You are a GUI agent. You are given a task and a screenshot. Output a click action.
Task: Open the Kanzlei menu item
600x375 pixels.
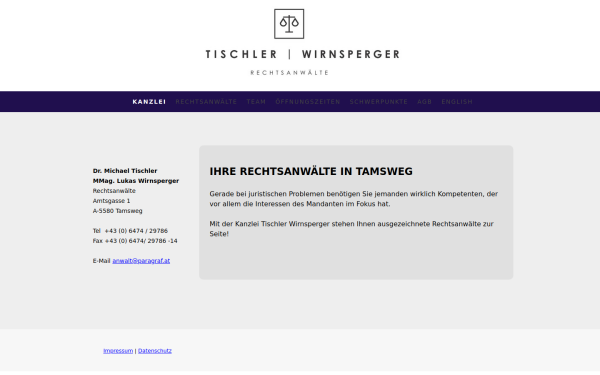(x=149, y=102)
